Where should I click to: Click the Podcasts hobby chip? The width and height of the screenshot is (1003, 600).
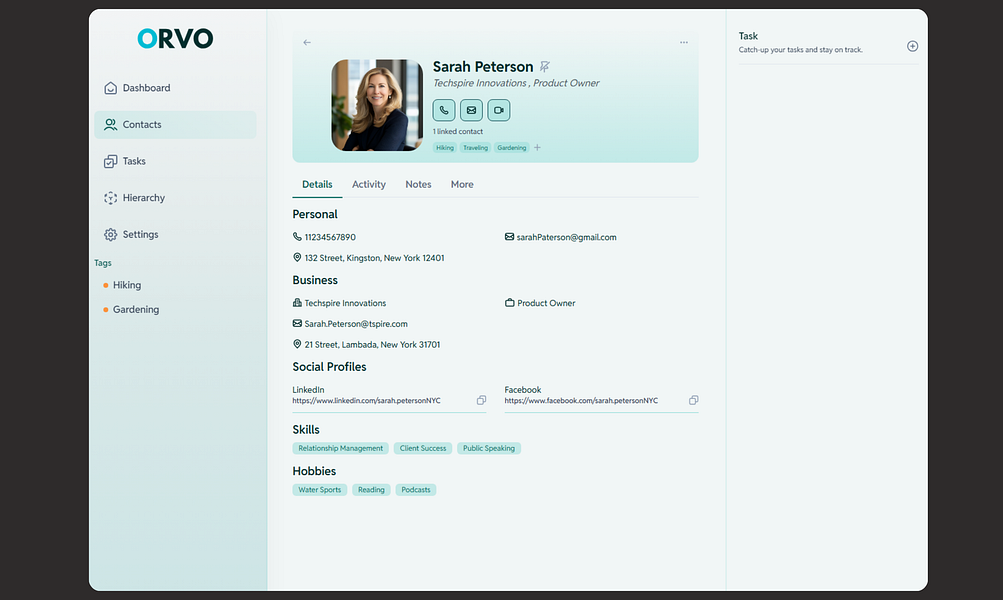(416, 490)
